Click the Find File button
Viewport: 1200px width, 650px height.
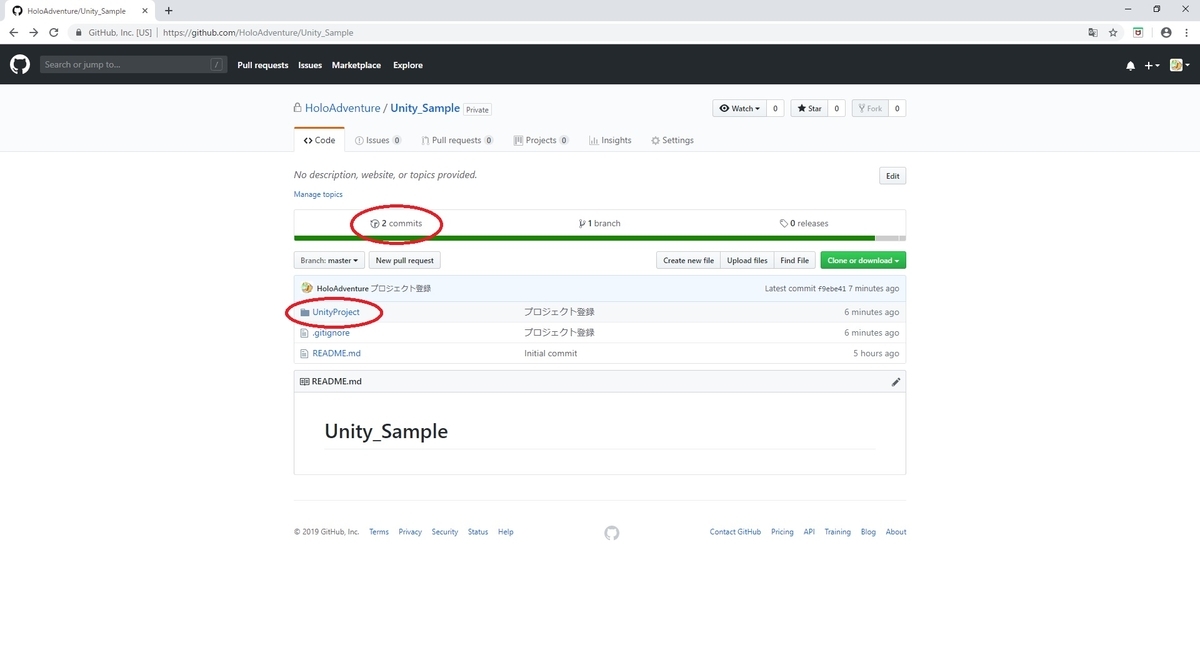[x=795, y=260]
